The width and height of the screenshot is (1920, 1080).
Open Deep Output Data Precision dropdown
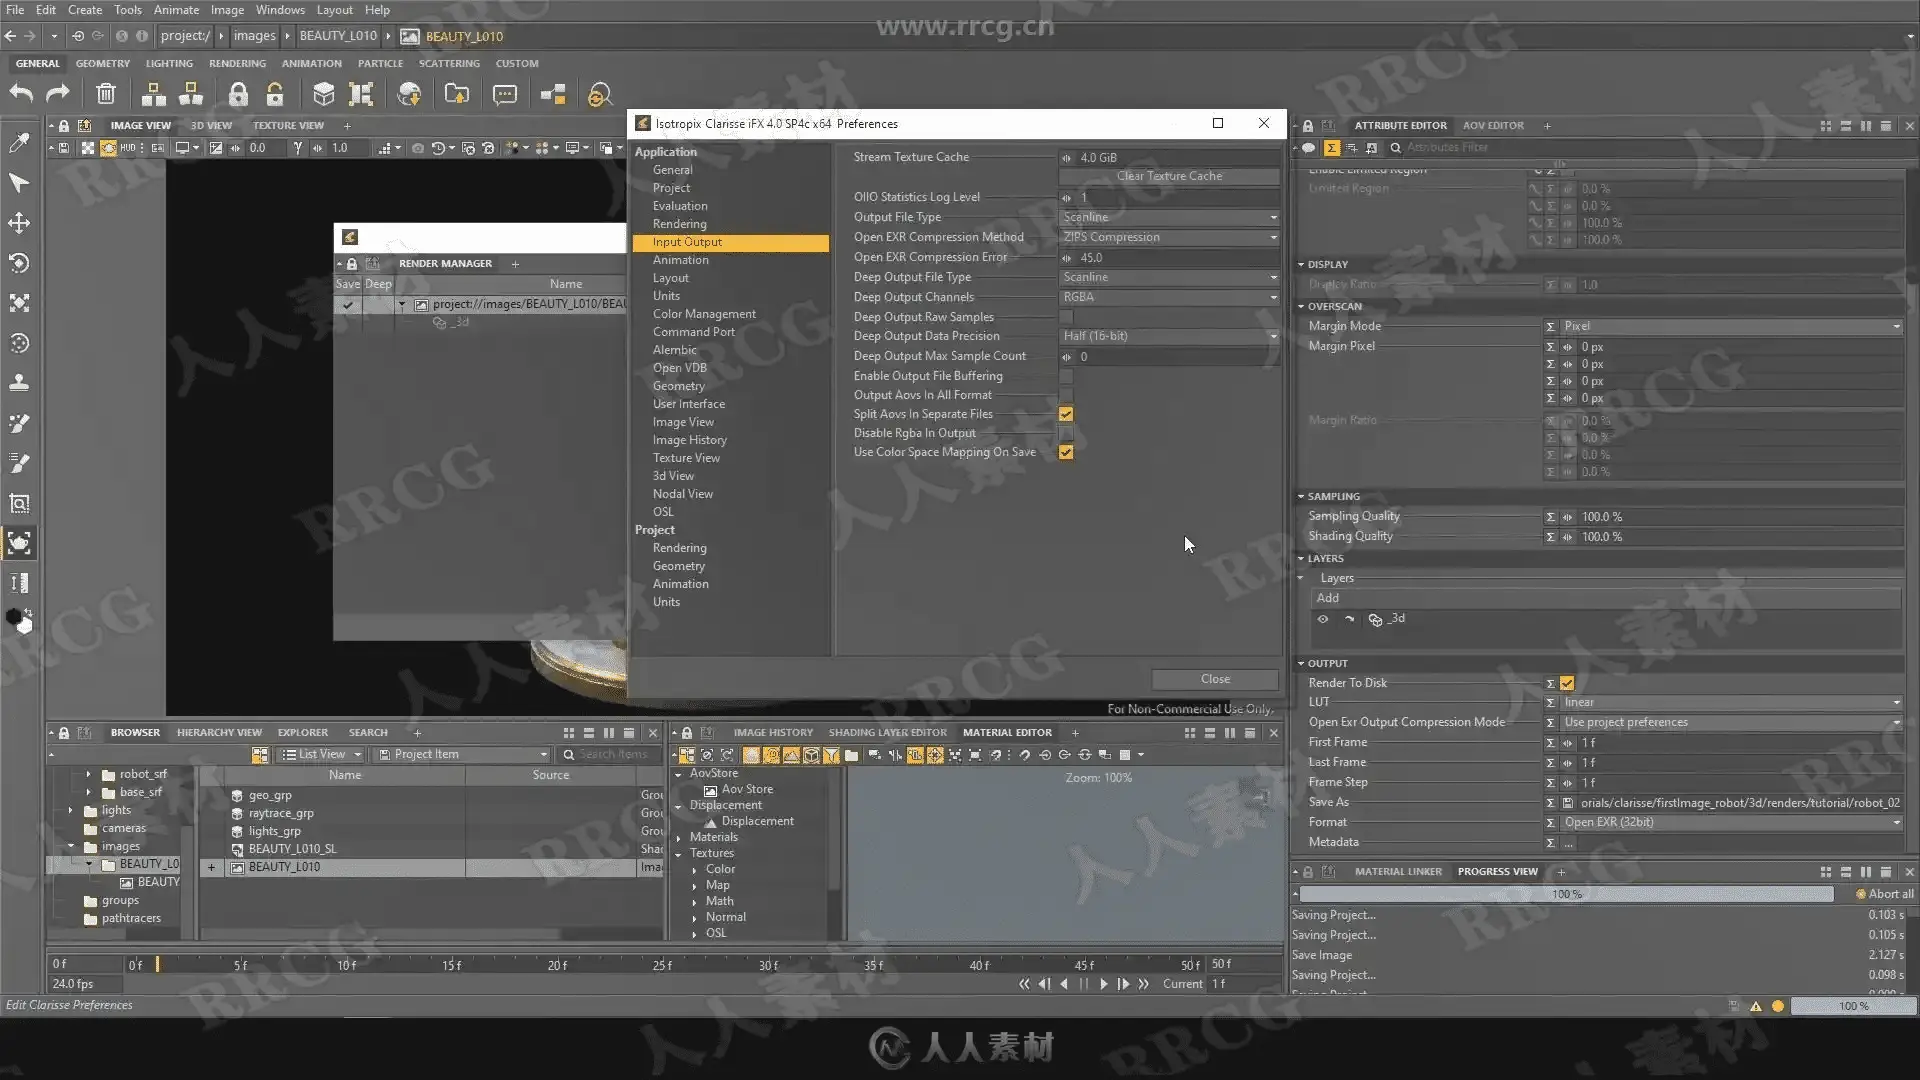click(1168, 336)
